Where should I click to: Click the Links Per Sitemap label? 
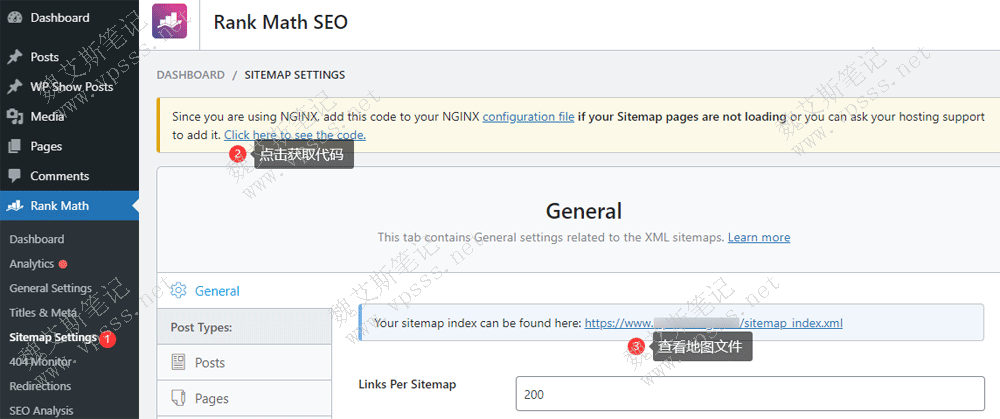408,384
